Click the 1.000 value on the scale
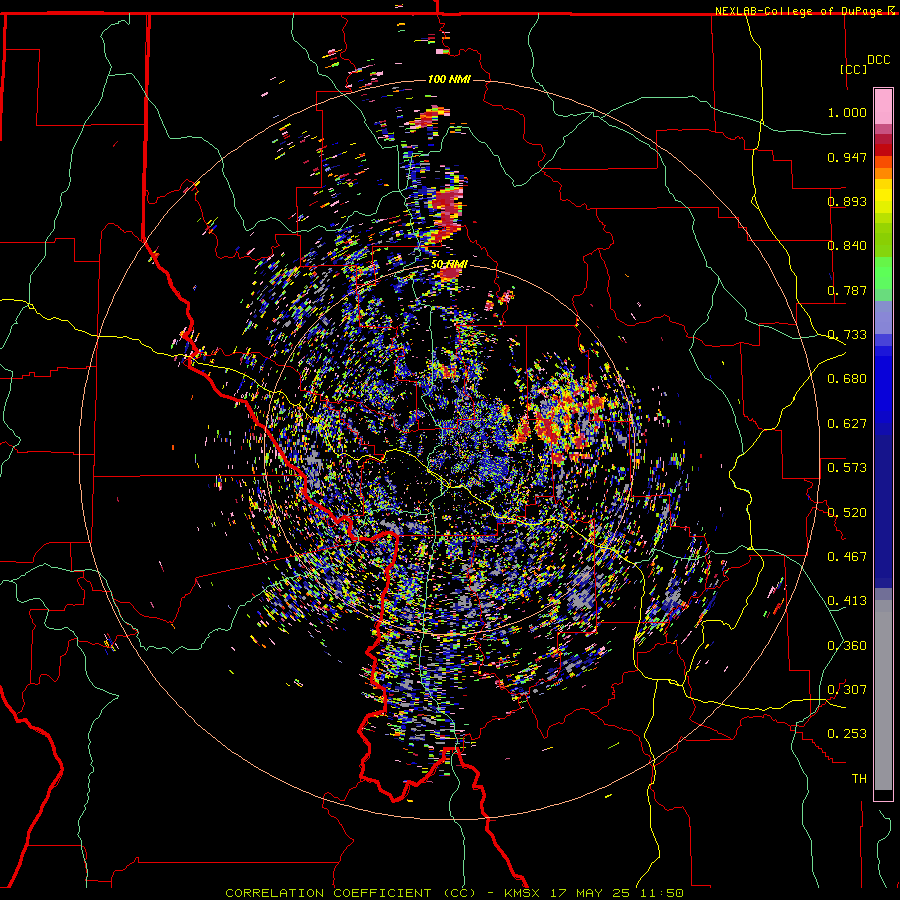Viewport: 900px width, 900px height. click(x=847, y=112)
